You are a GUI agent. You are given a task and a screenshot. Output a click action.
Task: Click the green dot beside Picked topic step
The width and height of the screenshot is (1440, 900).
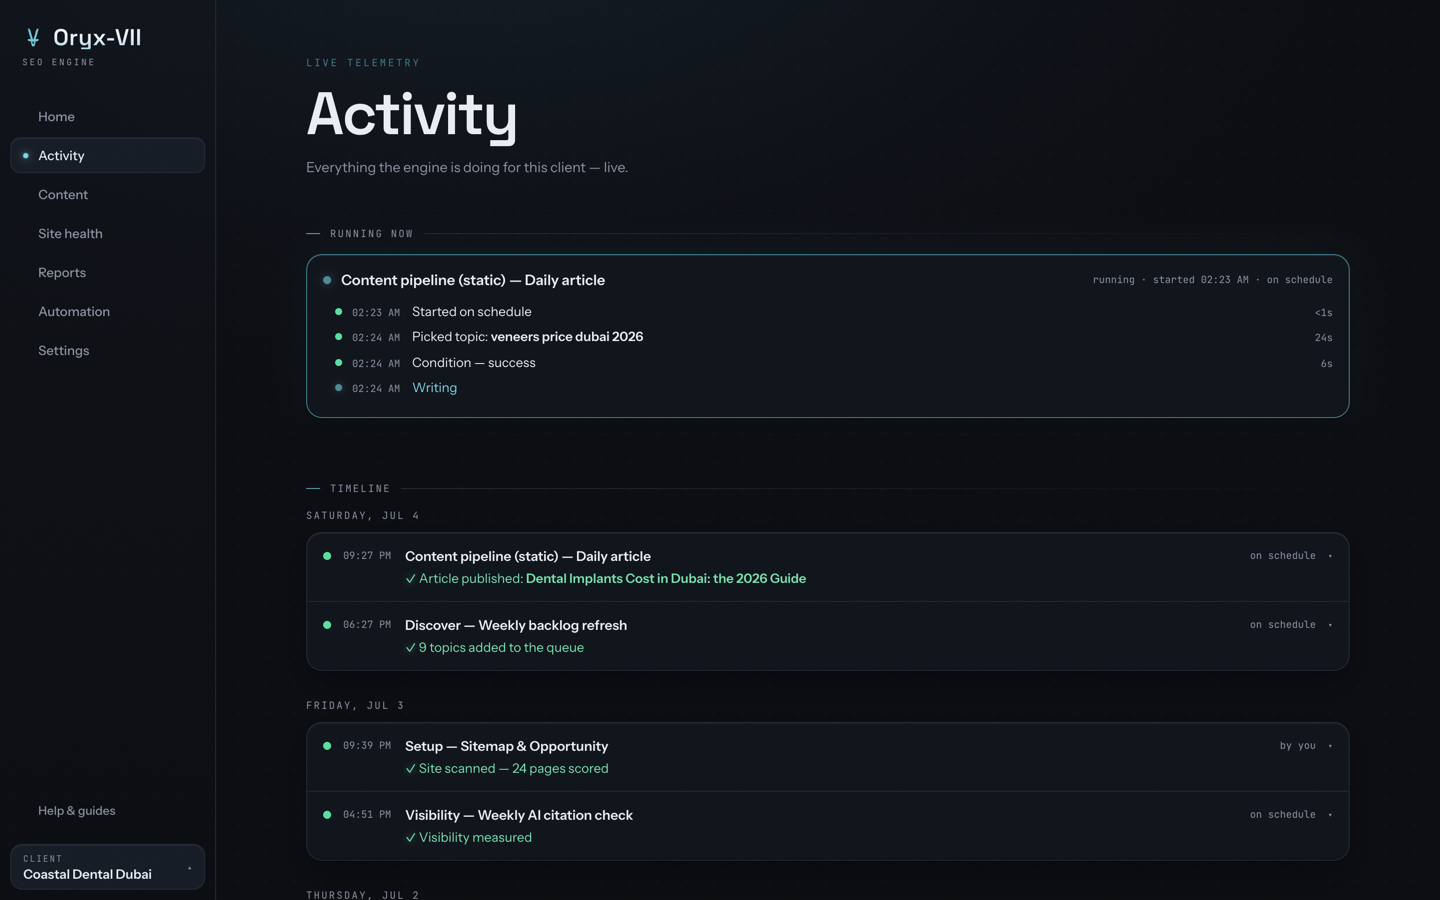pyautogui.click(x=338, y=337)
